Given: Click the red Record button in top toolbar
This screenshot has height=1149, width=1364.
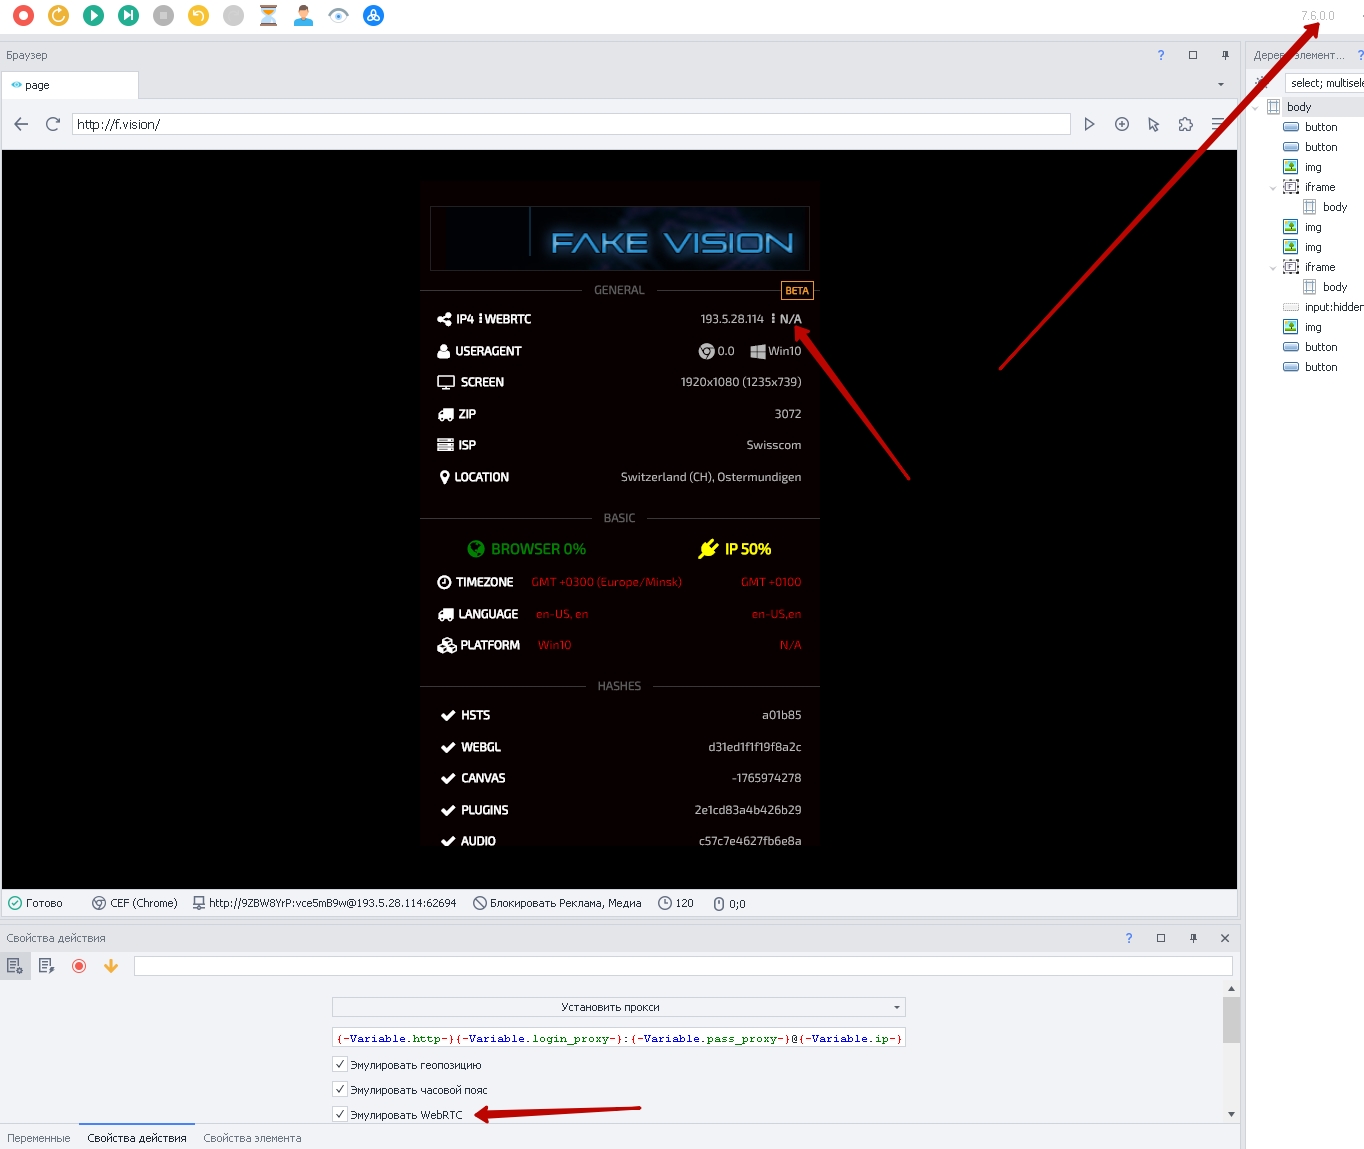Looking at the screenshot, I should 23,15.
